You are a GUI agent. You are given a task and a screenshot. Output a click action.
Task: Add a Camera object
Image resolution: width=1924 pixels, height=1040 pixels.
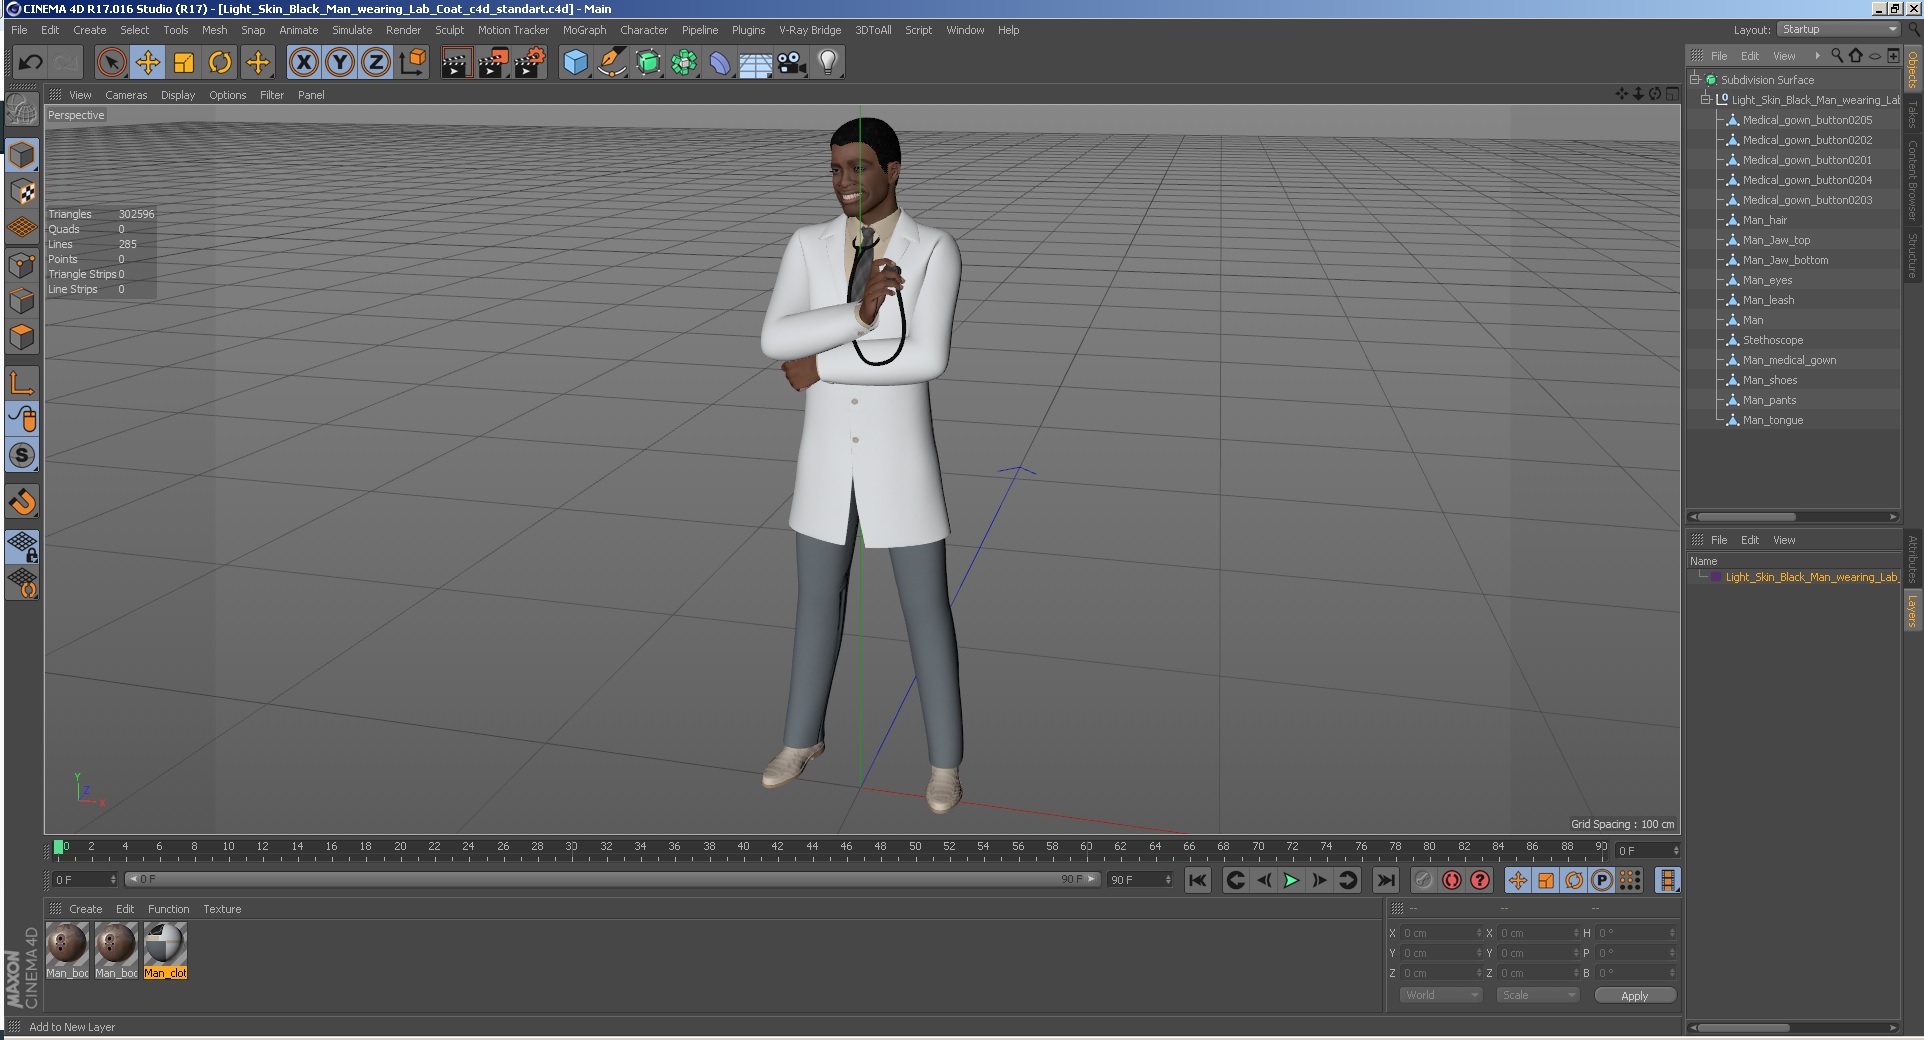click(792, 63)
